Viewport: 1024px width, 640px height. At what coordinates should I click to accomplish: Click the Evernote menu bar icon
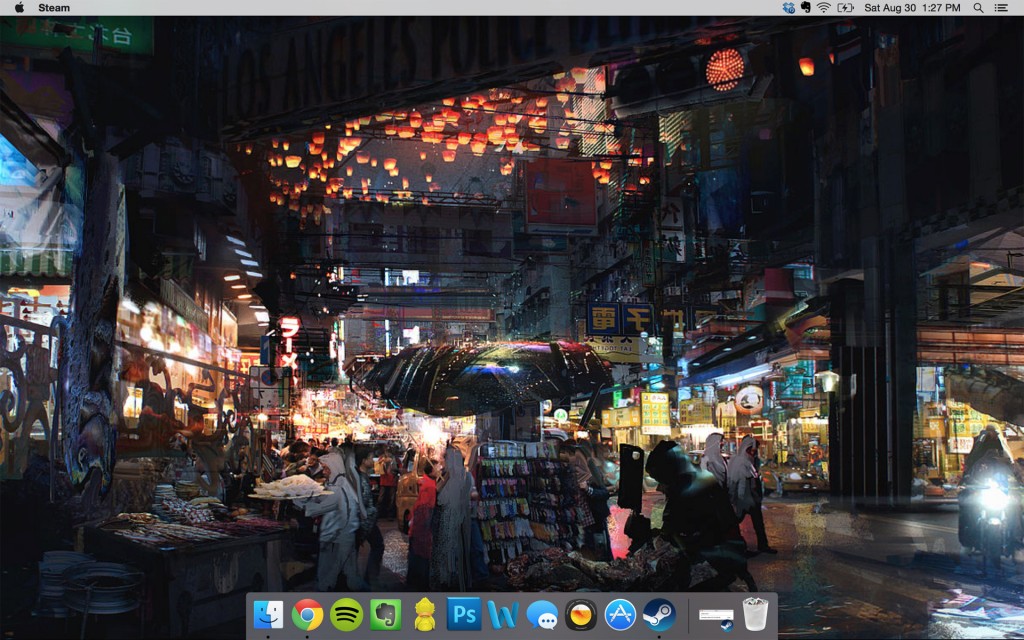[x=806, y=8]
